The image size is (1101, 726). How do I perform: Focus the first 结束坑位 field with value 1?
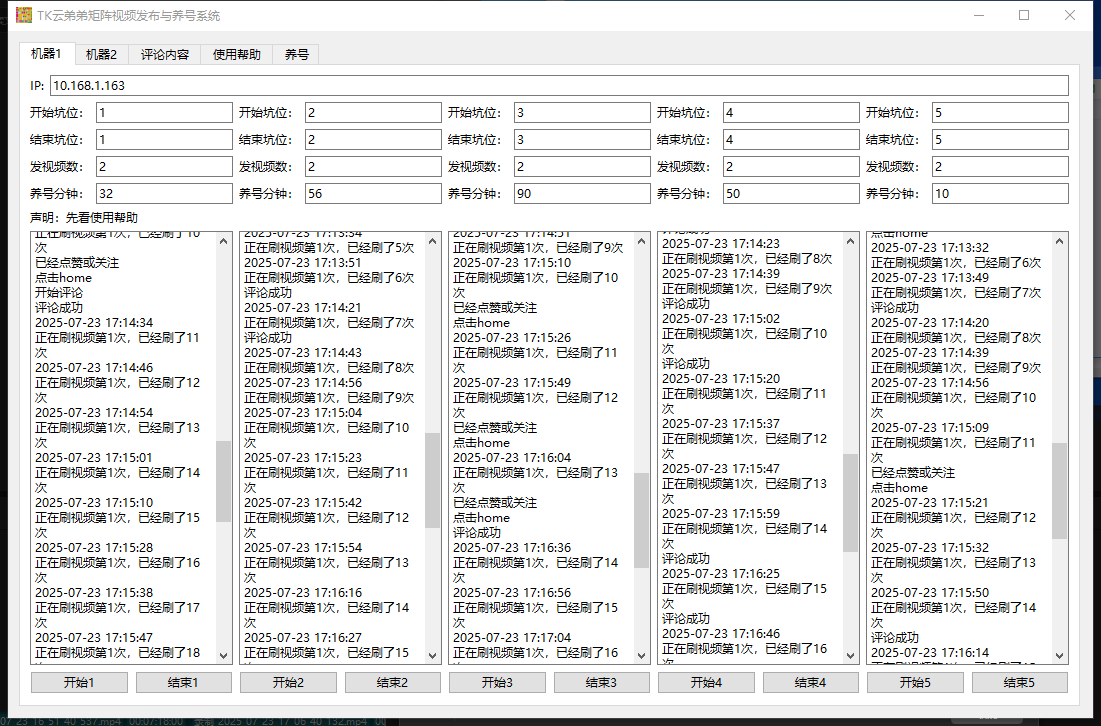coord(164,140)
